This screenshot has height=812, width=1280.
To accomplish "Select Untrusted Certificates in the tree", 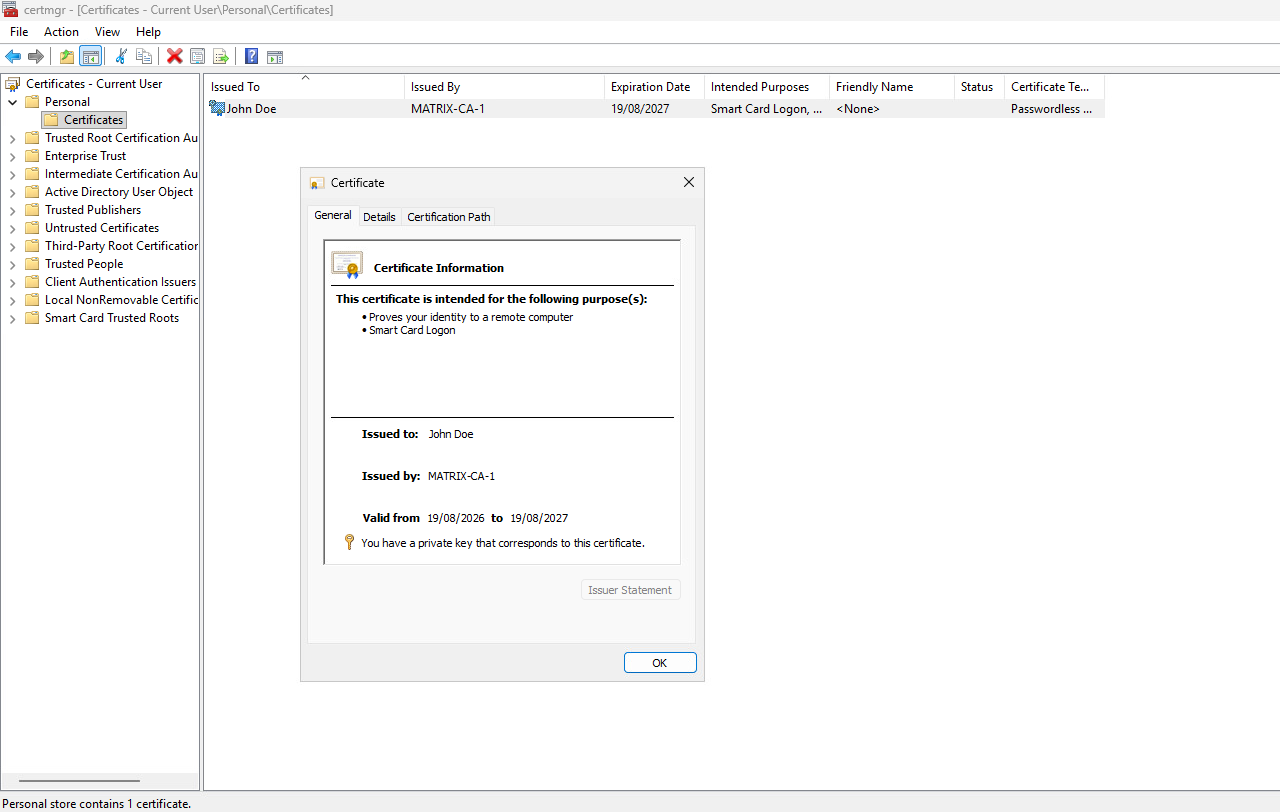I will tap(102, 228).
